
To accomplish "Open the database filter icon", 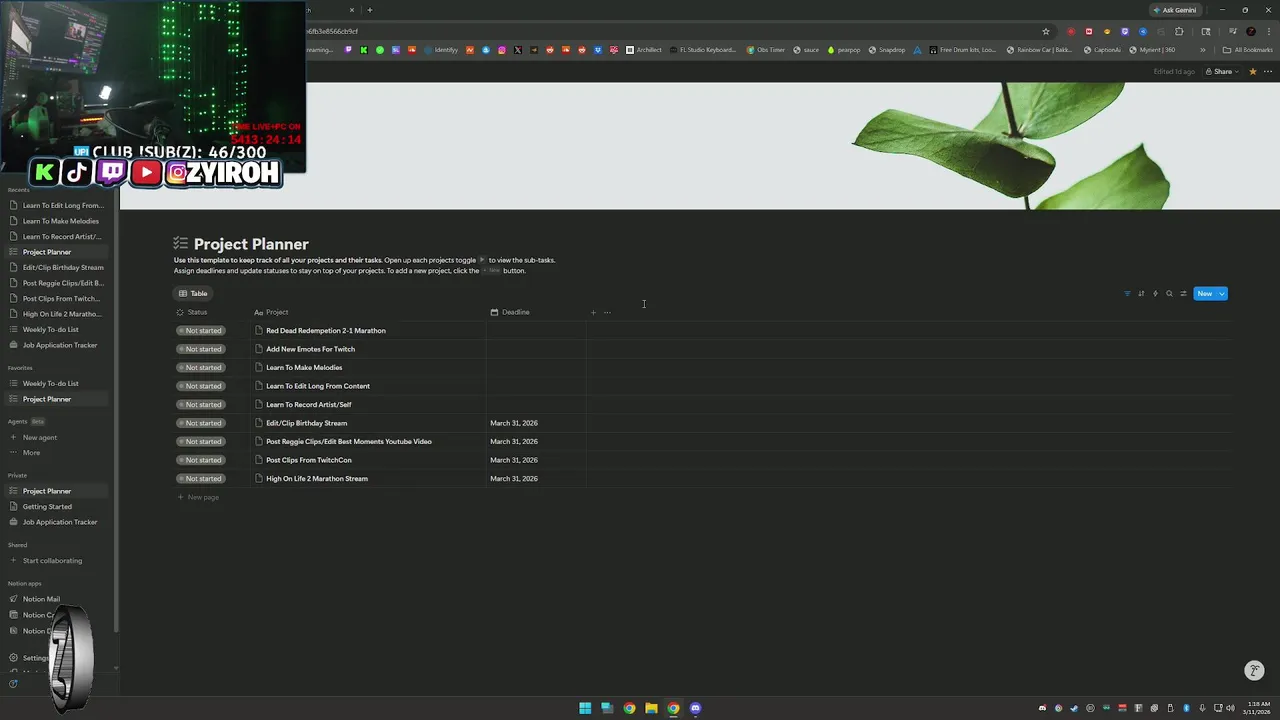I will click(1127, 294).
